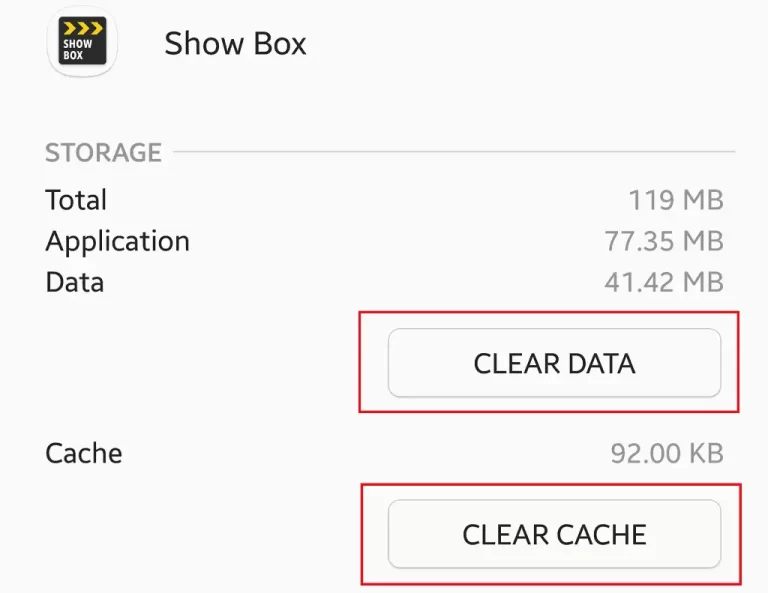This screenshot has width=768, height=593.
Task: Click the 77.35 MB application size
Action: coord(664,241)
